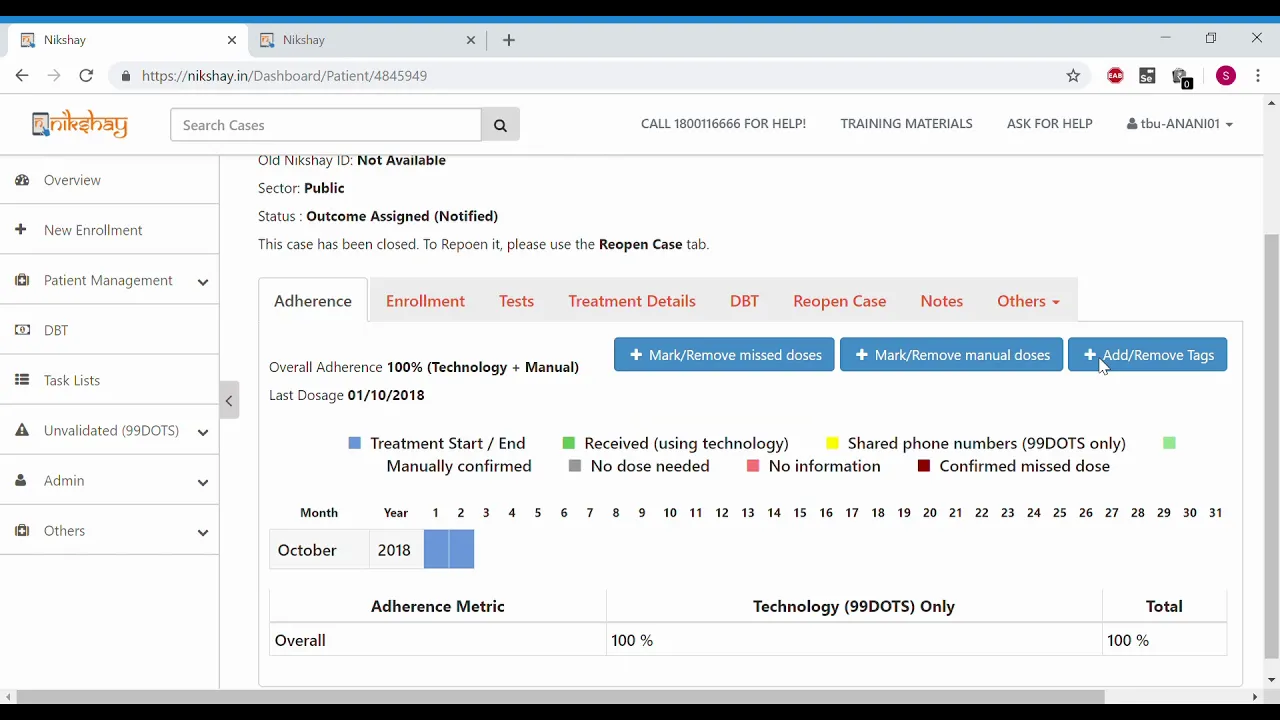
Task: Click the Nikshay logo
Action: click(80, 124)
